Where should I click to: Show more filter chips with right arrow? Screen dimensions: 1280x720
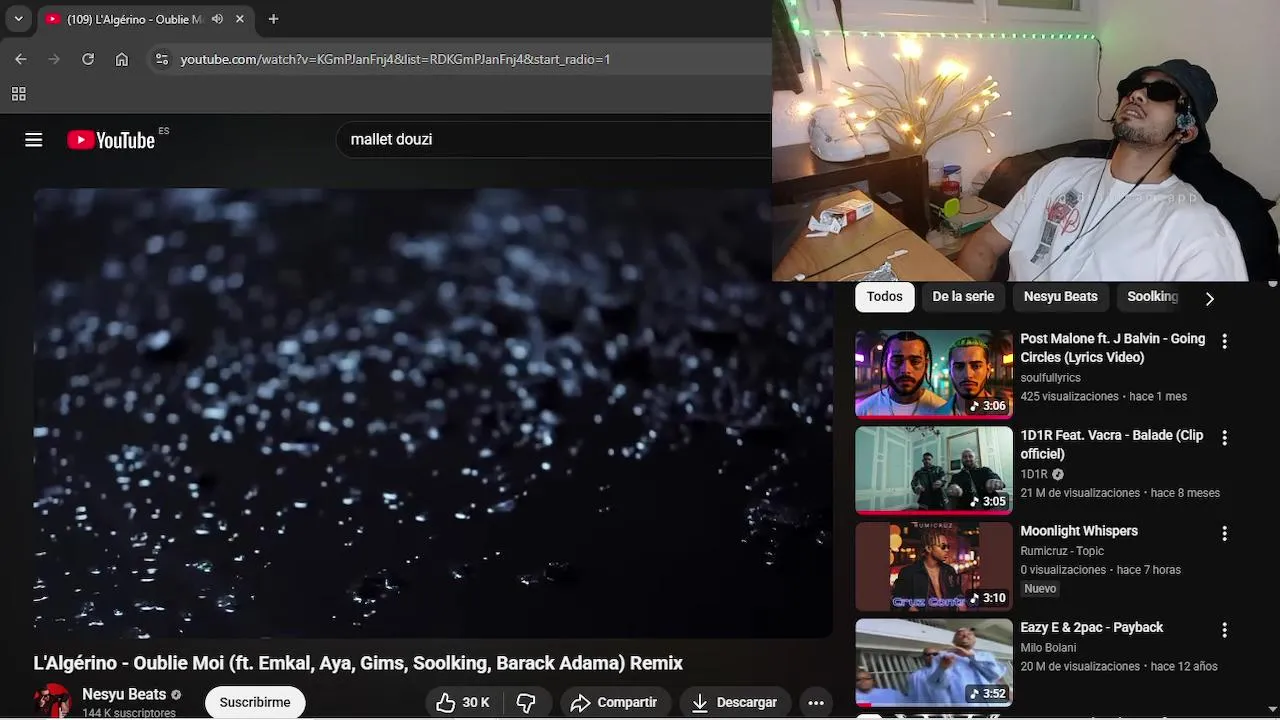coord(1209,298)
